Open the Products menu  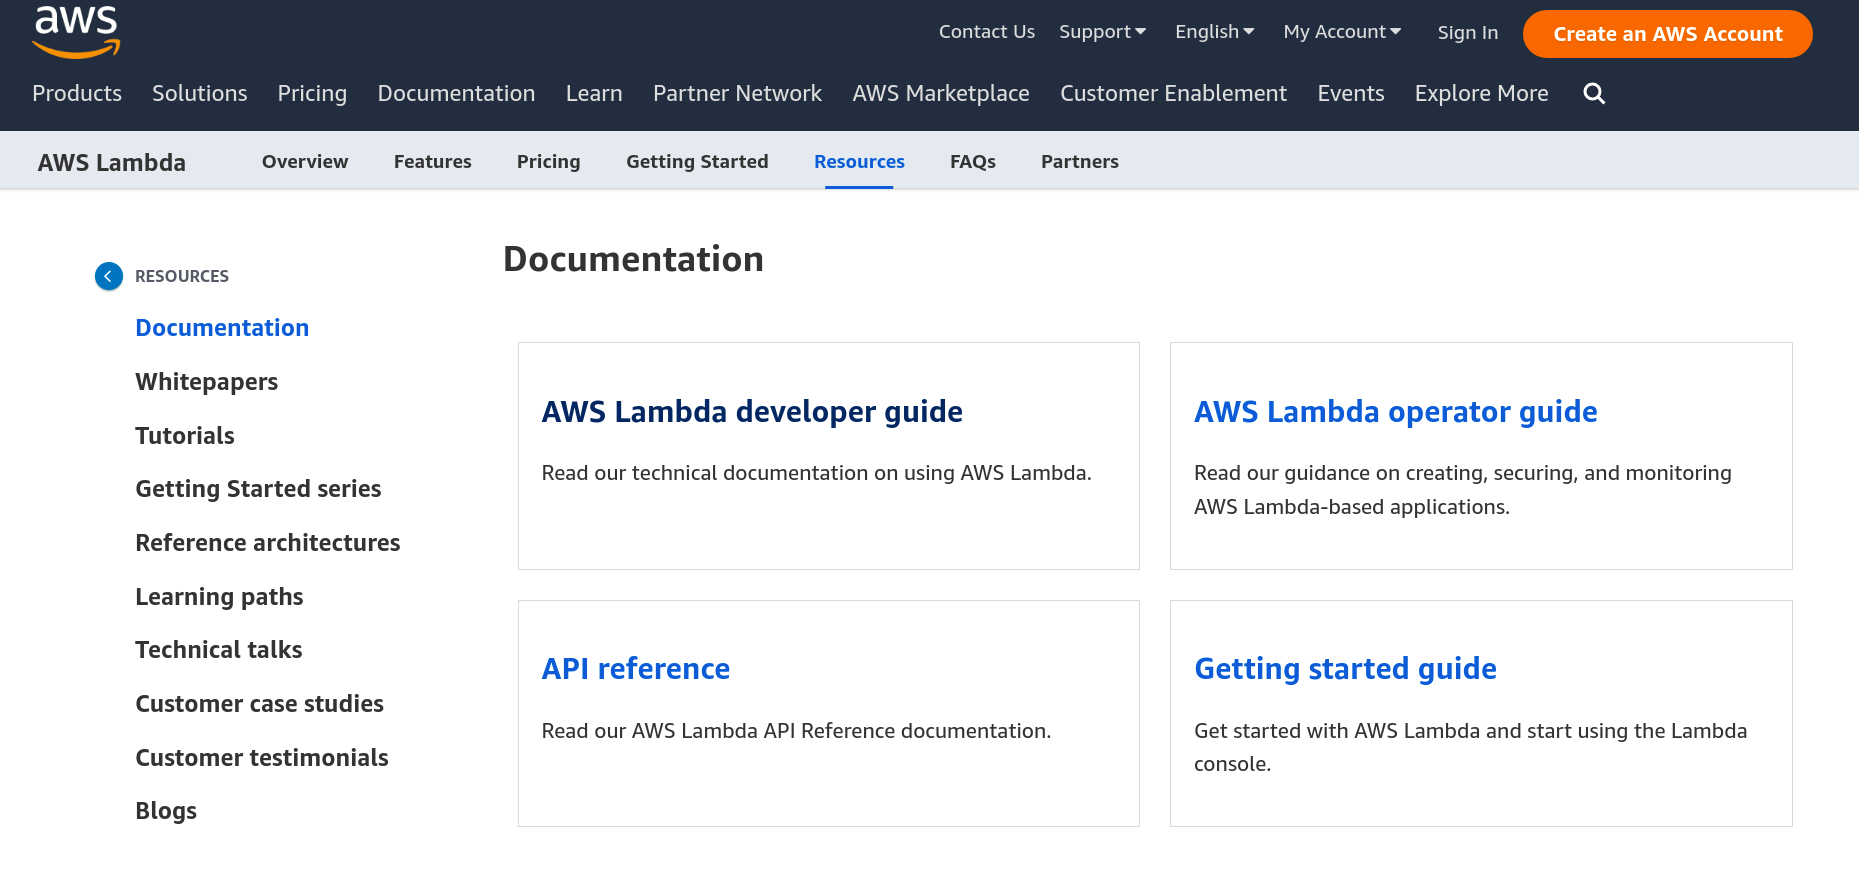[x=77, y=93]
